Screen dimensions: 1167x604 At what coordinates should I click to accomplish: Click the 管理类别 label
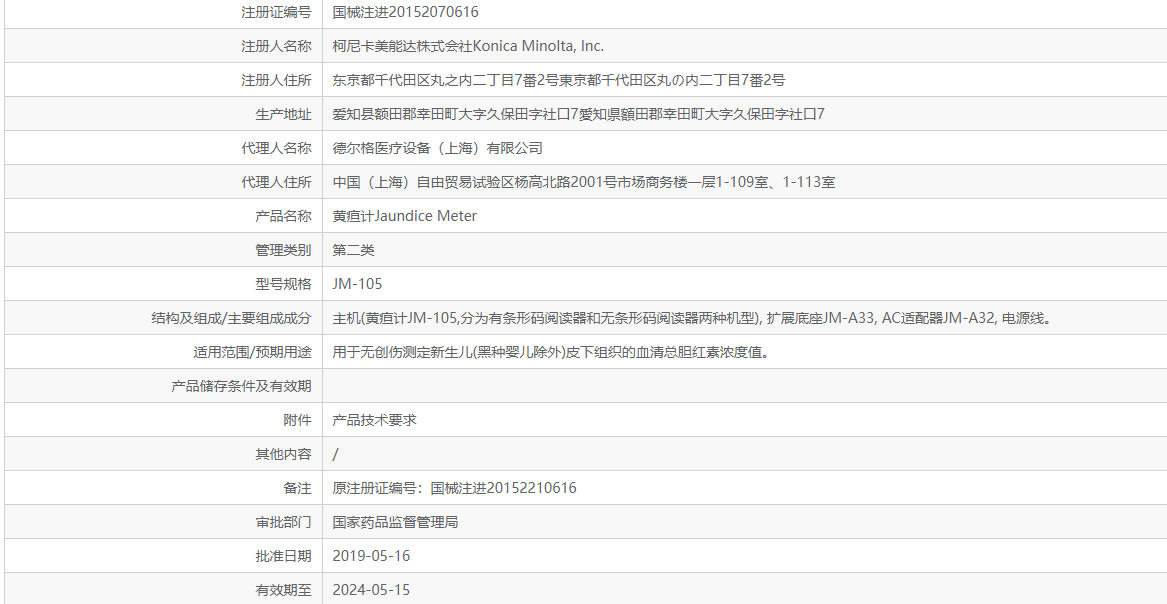coord(284,251)
